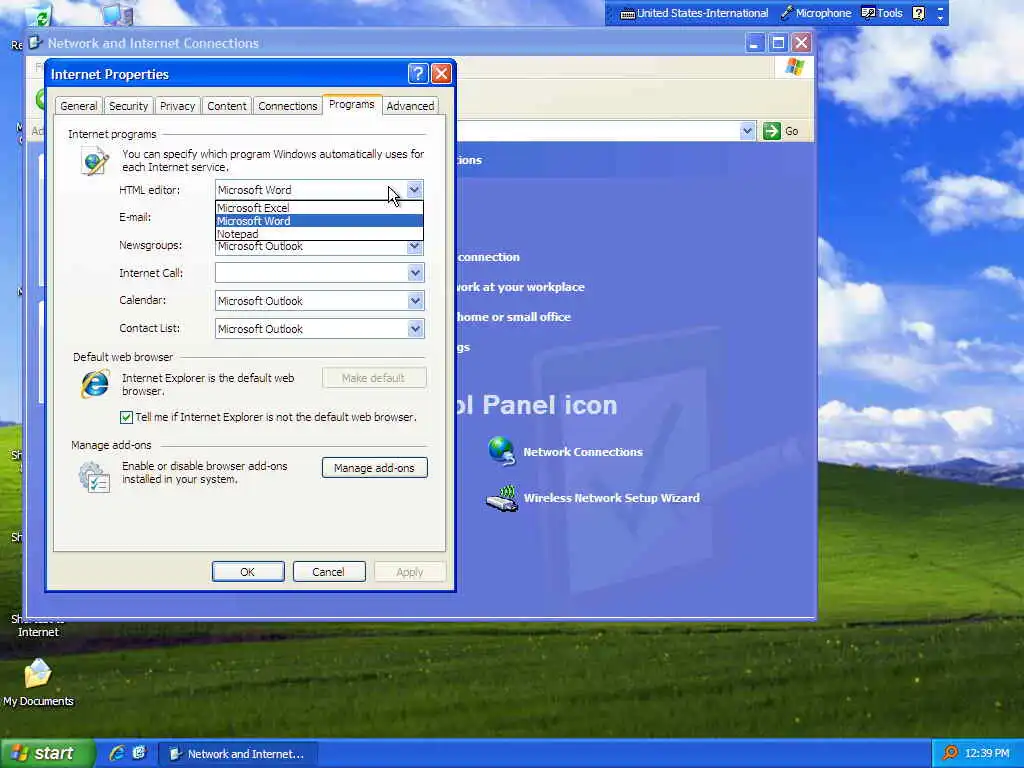Click the Microphone language bar button
Screen dimensions: 1024x768
816,13
